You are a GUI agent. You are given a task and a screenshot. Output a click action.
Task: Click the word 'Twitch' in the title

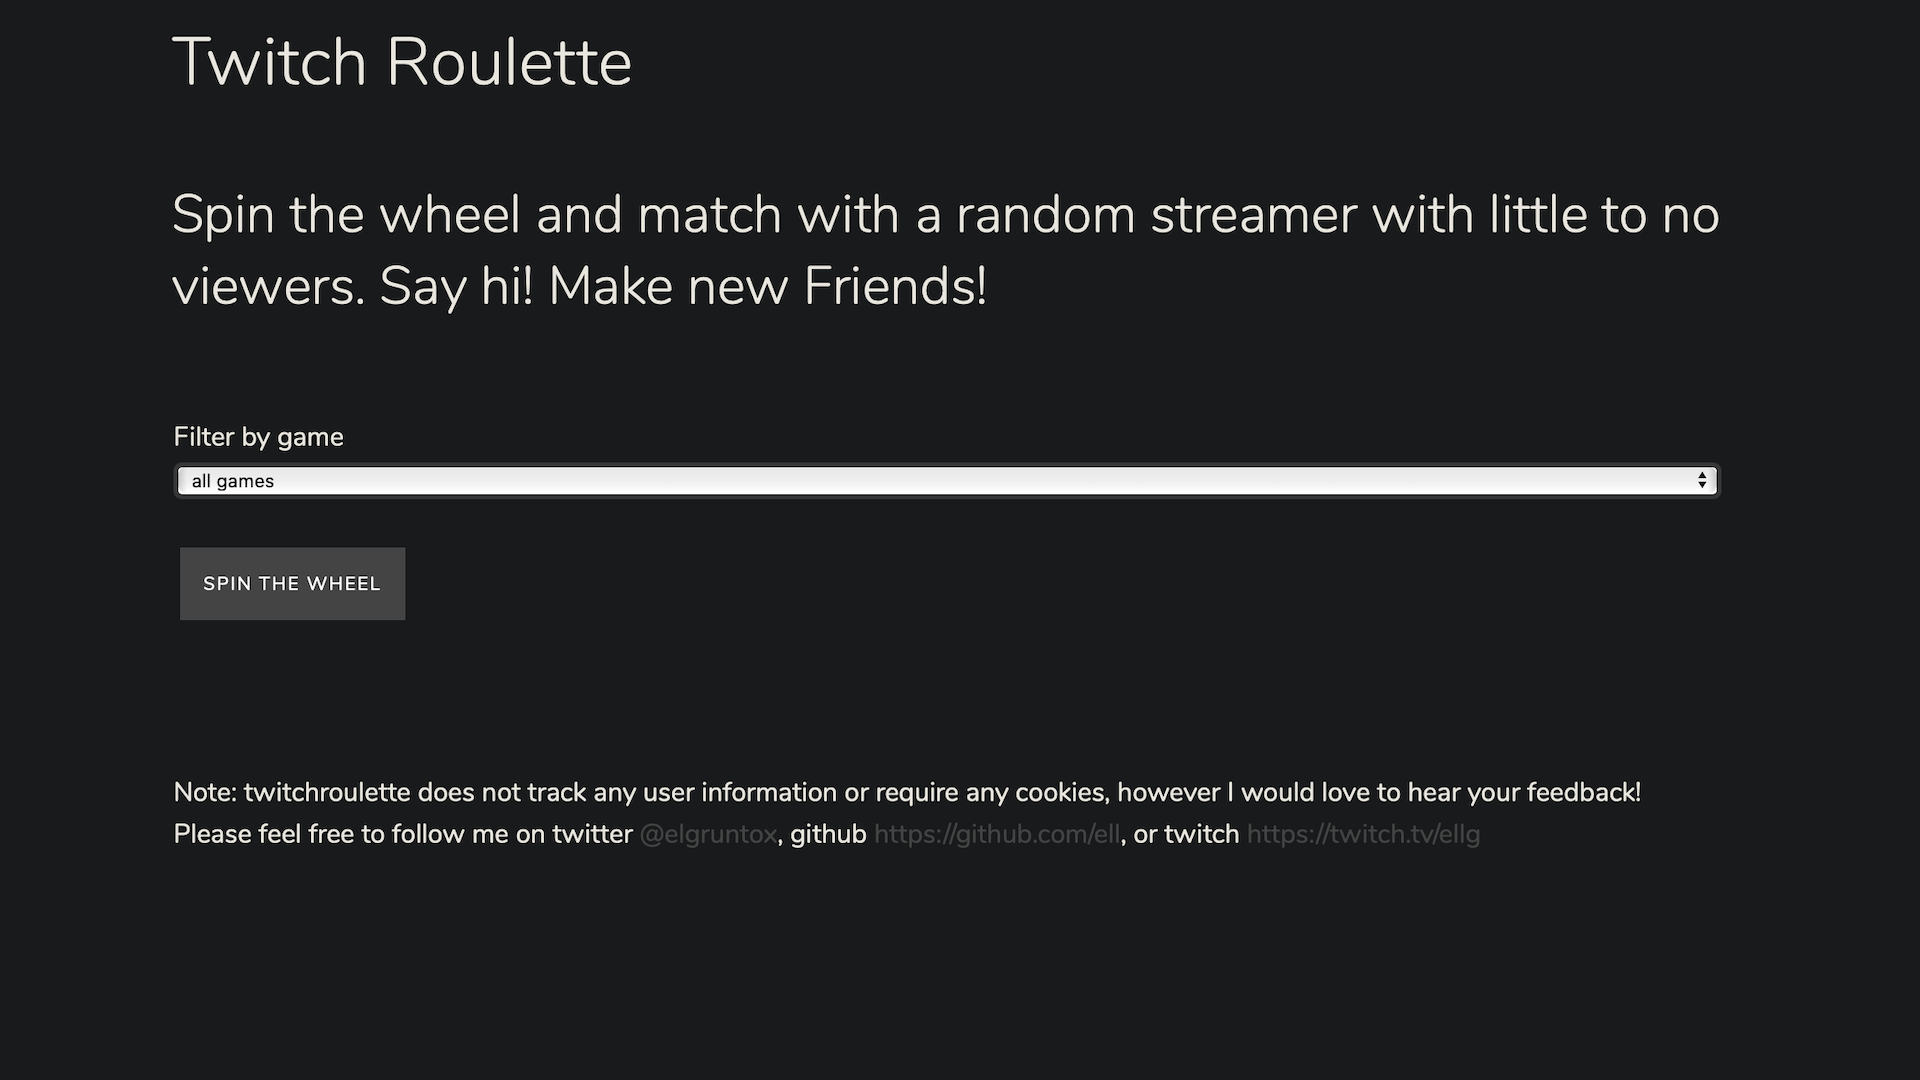pyautogui.click(x=270, y=62)
